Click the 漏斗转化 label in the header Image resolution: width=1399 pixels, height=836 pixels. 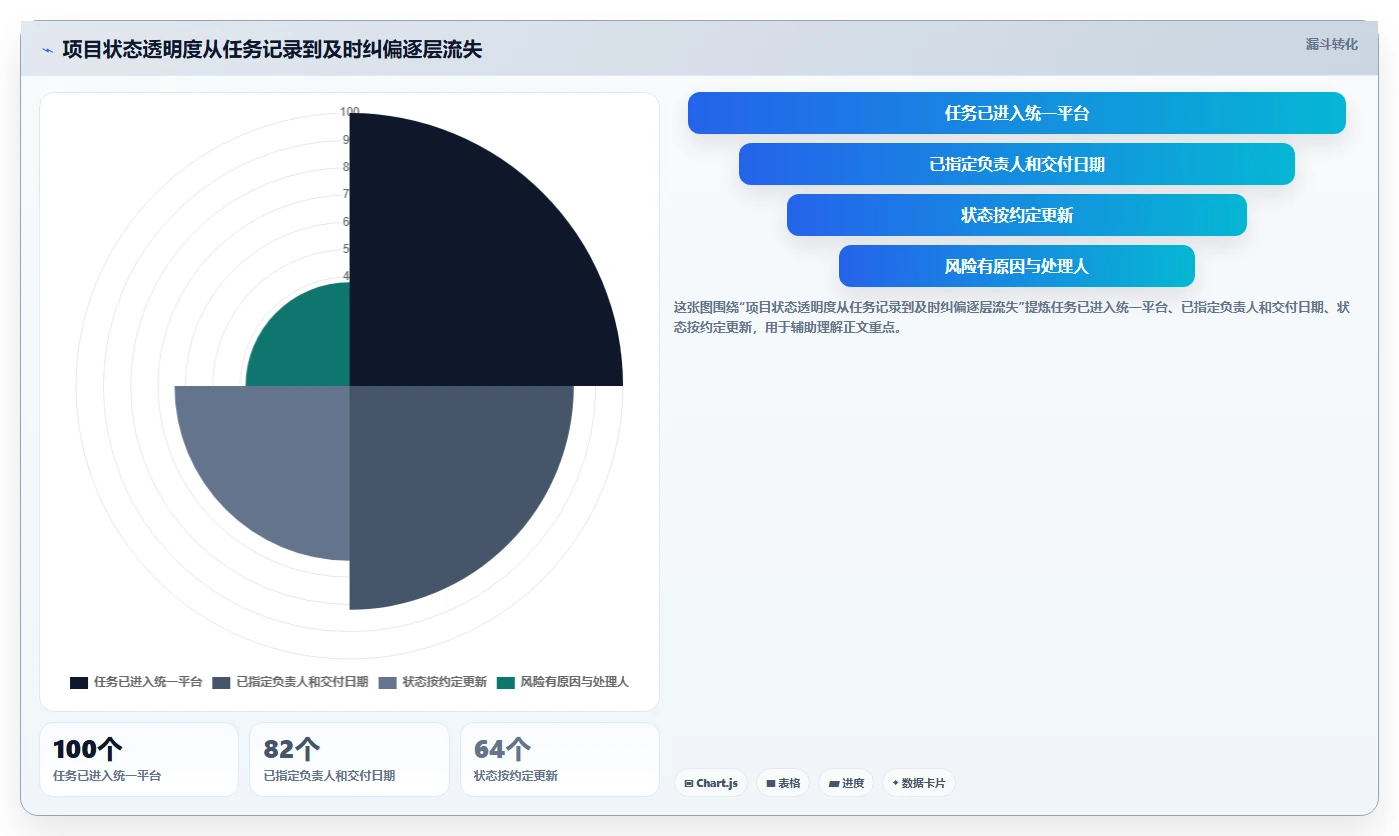pos(1331,44)
